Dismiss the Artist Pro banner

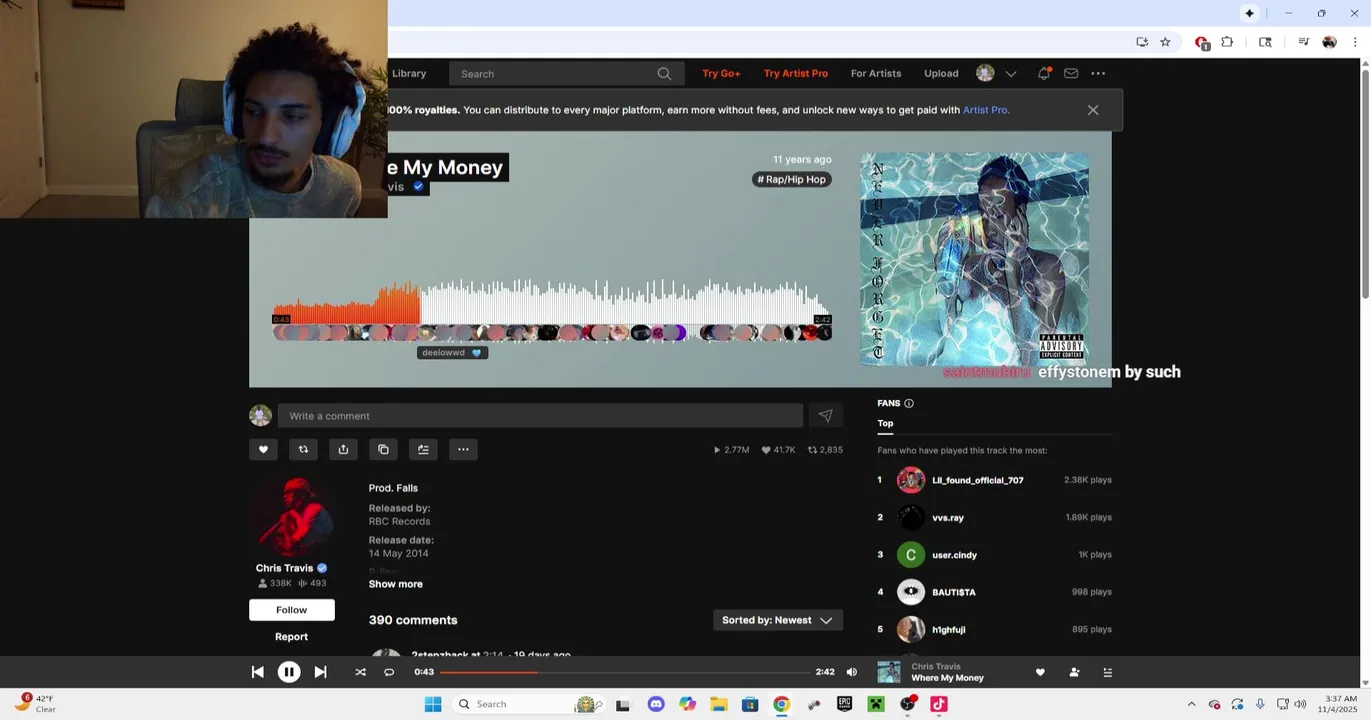1093,110
